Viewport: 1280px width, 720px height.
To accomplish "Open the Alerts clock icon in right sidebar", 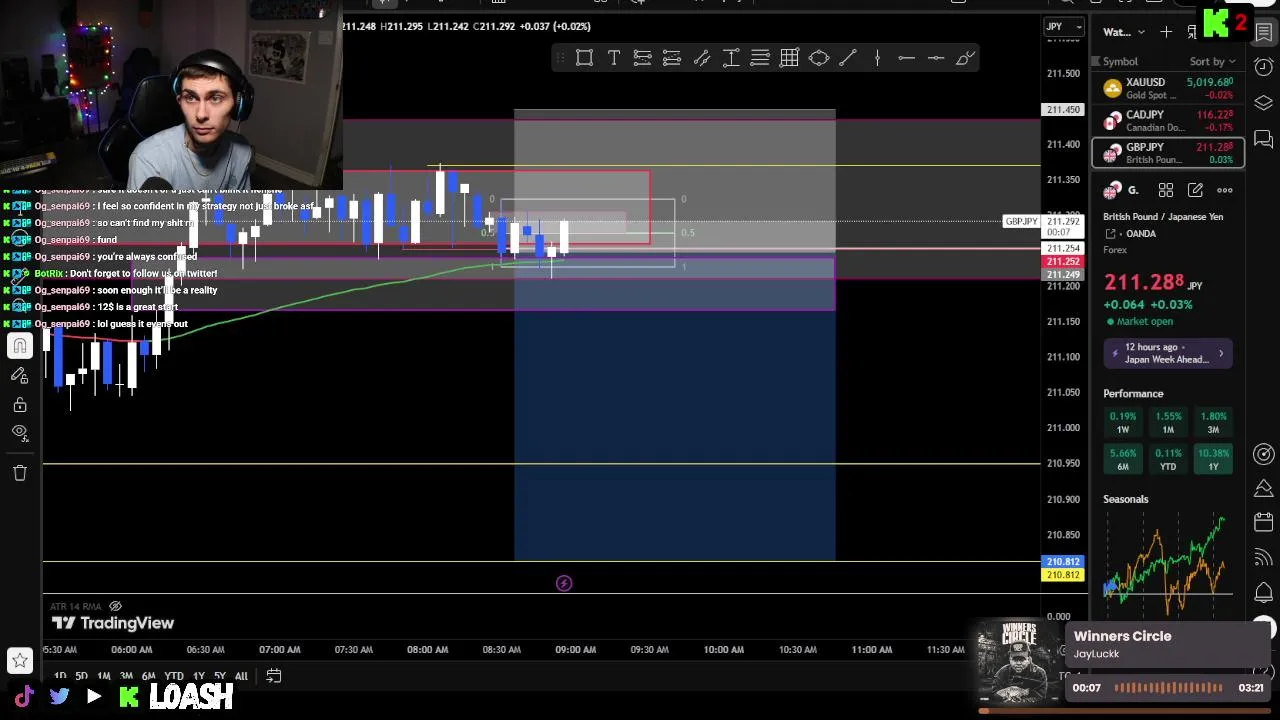I will [x=1264, y=67].
